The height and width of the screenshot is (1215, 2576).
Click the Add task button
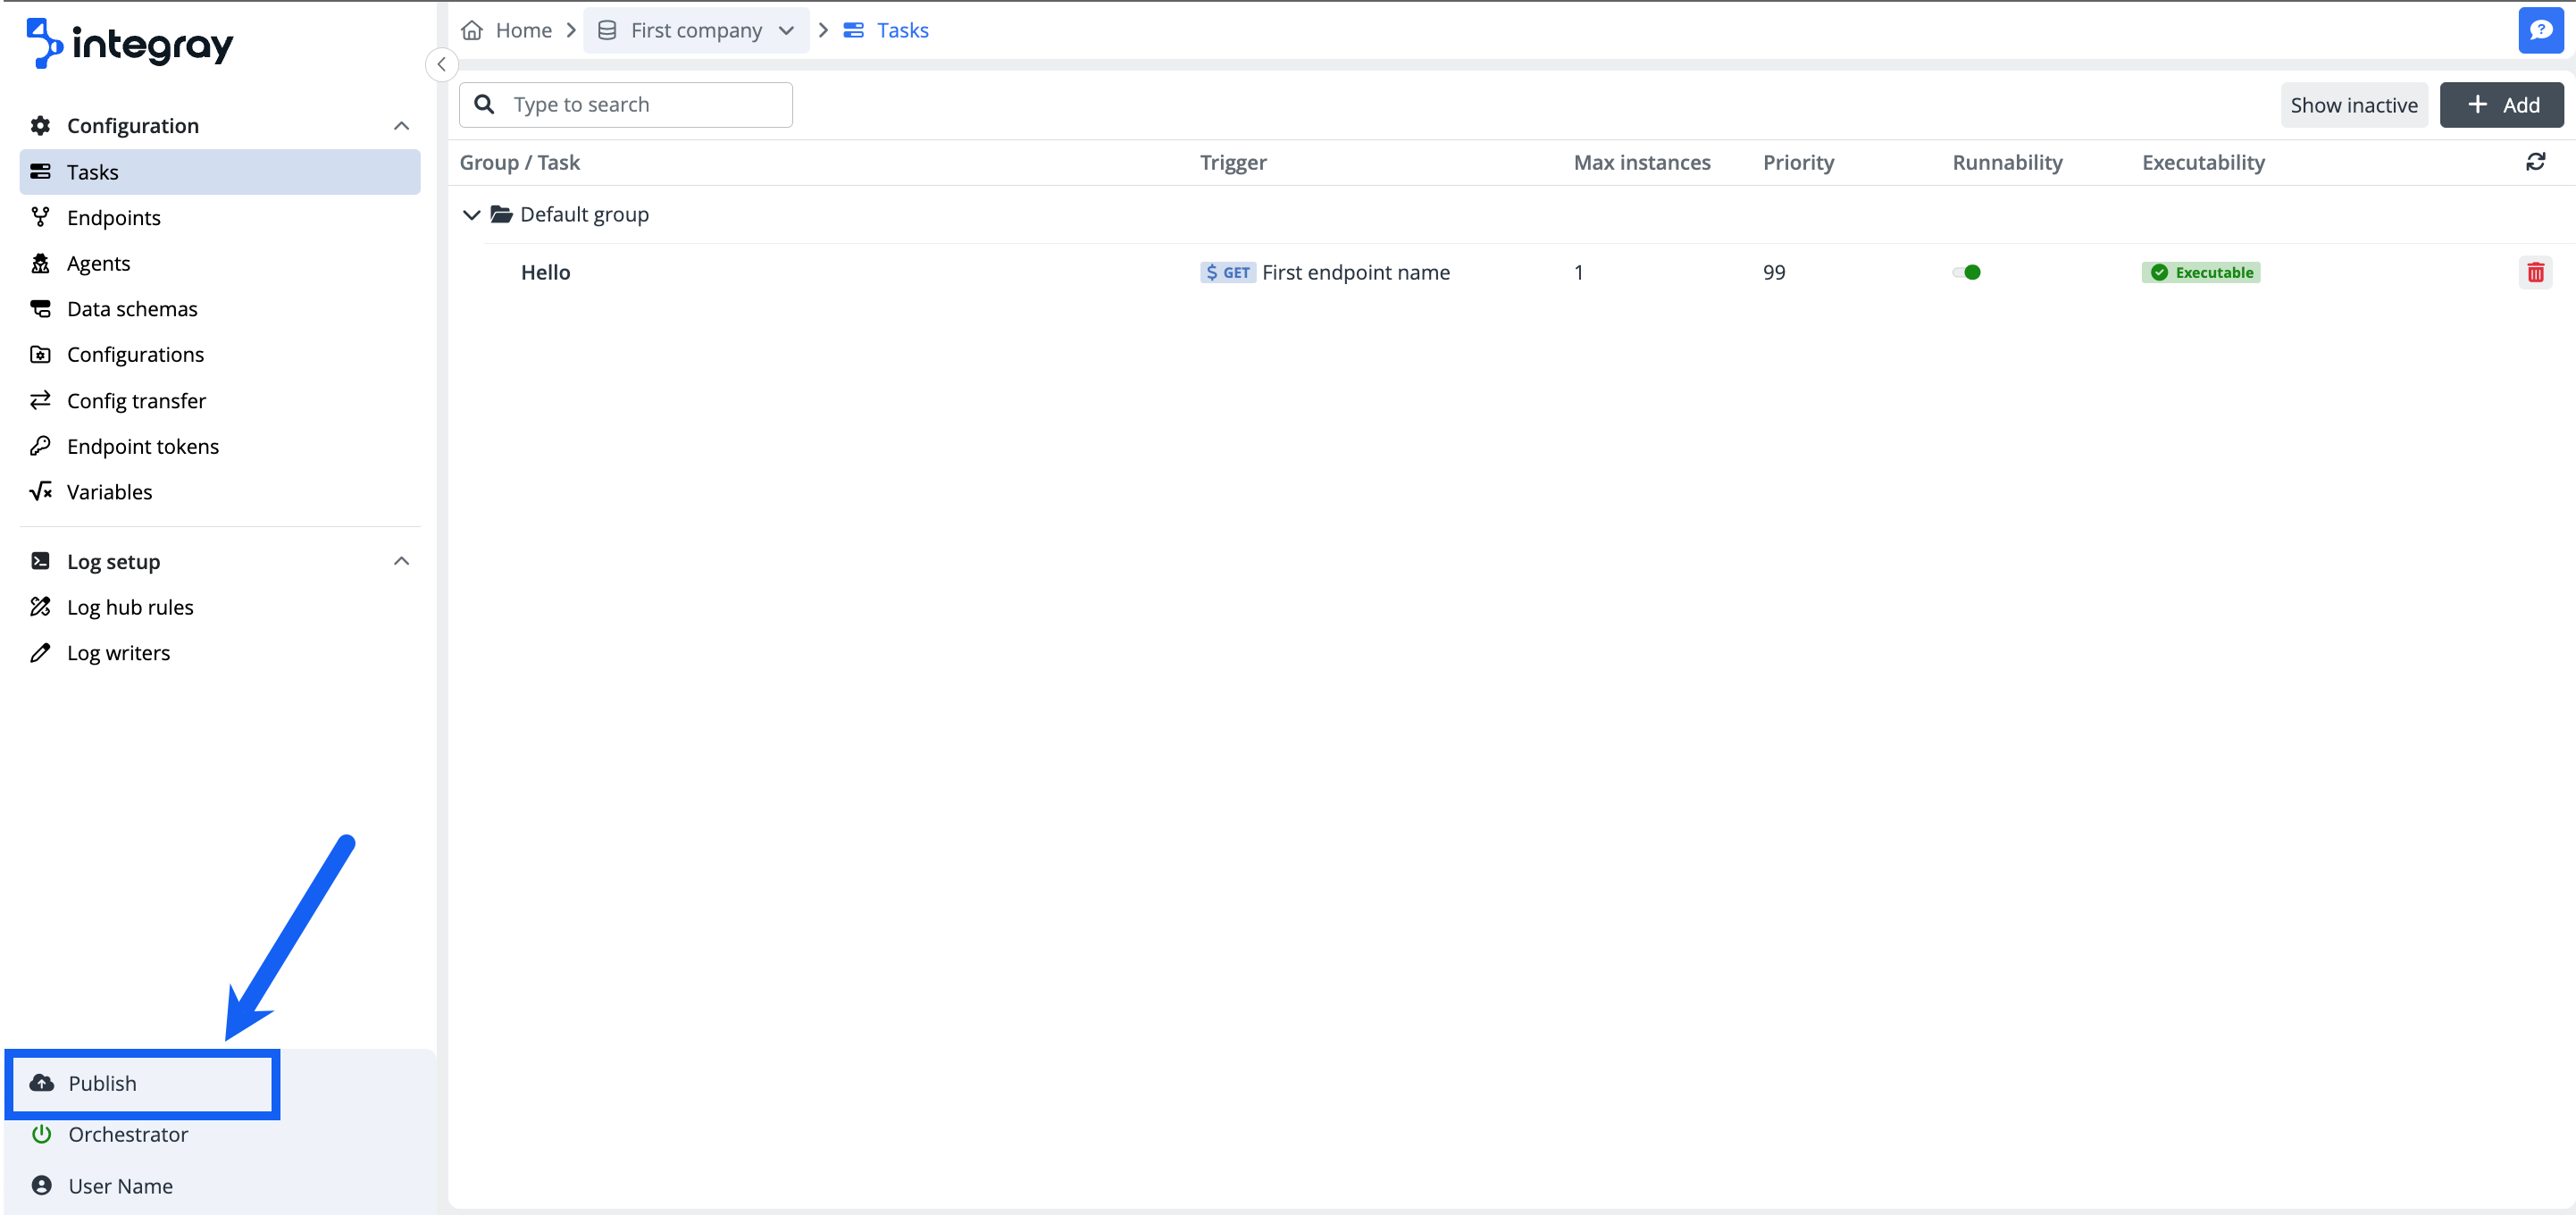(x=2501, y=105)
